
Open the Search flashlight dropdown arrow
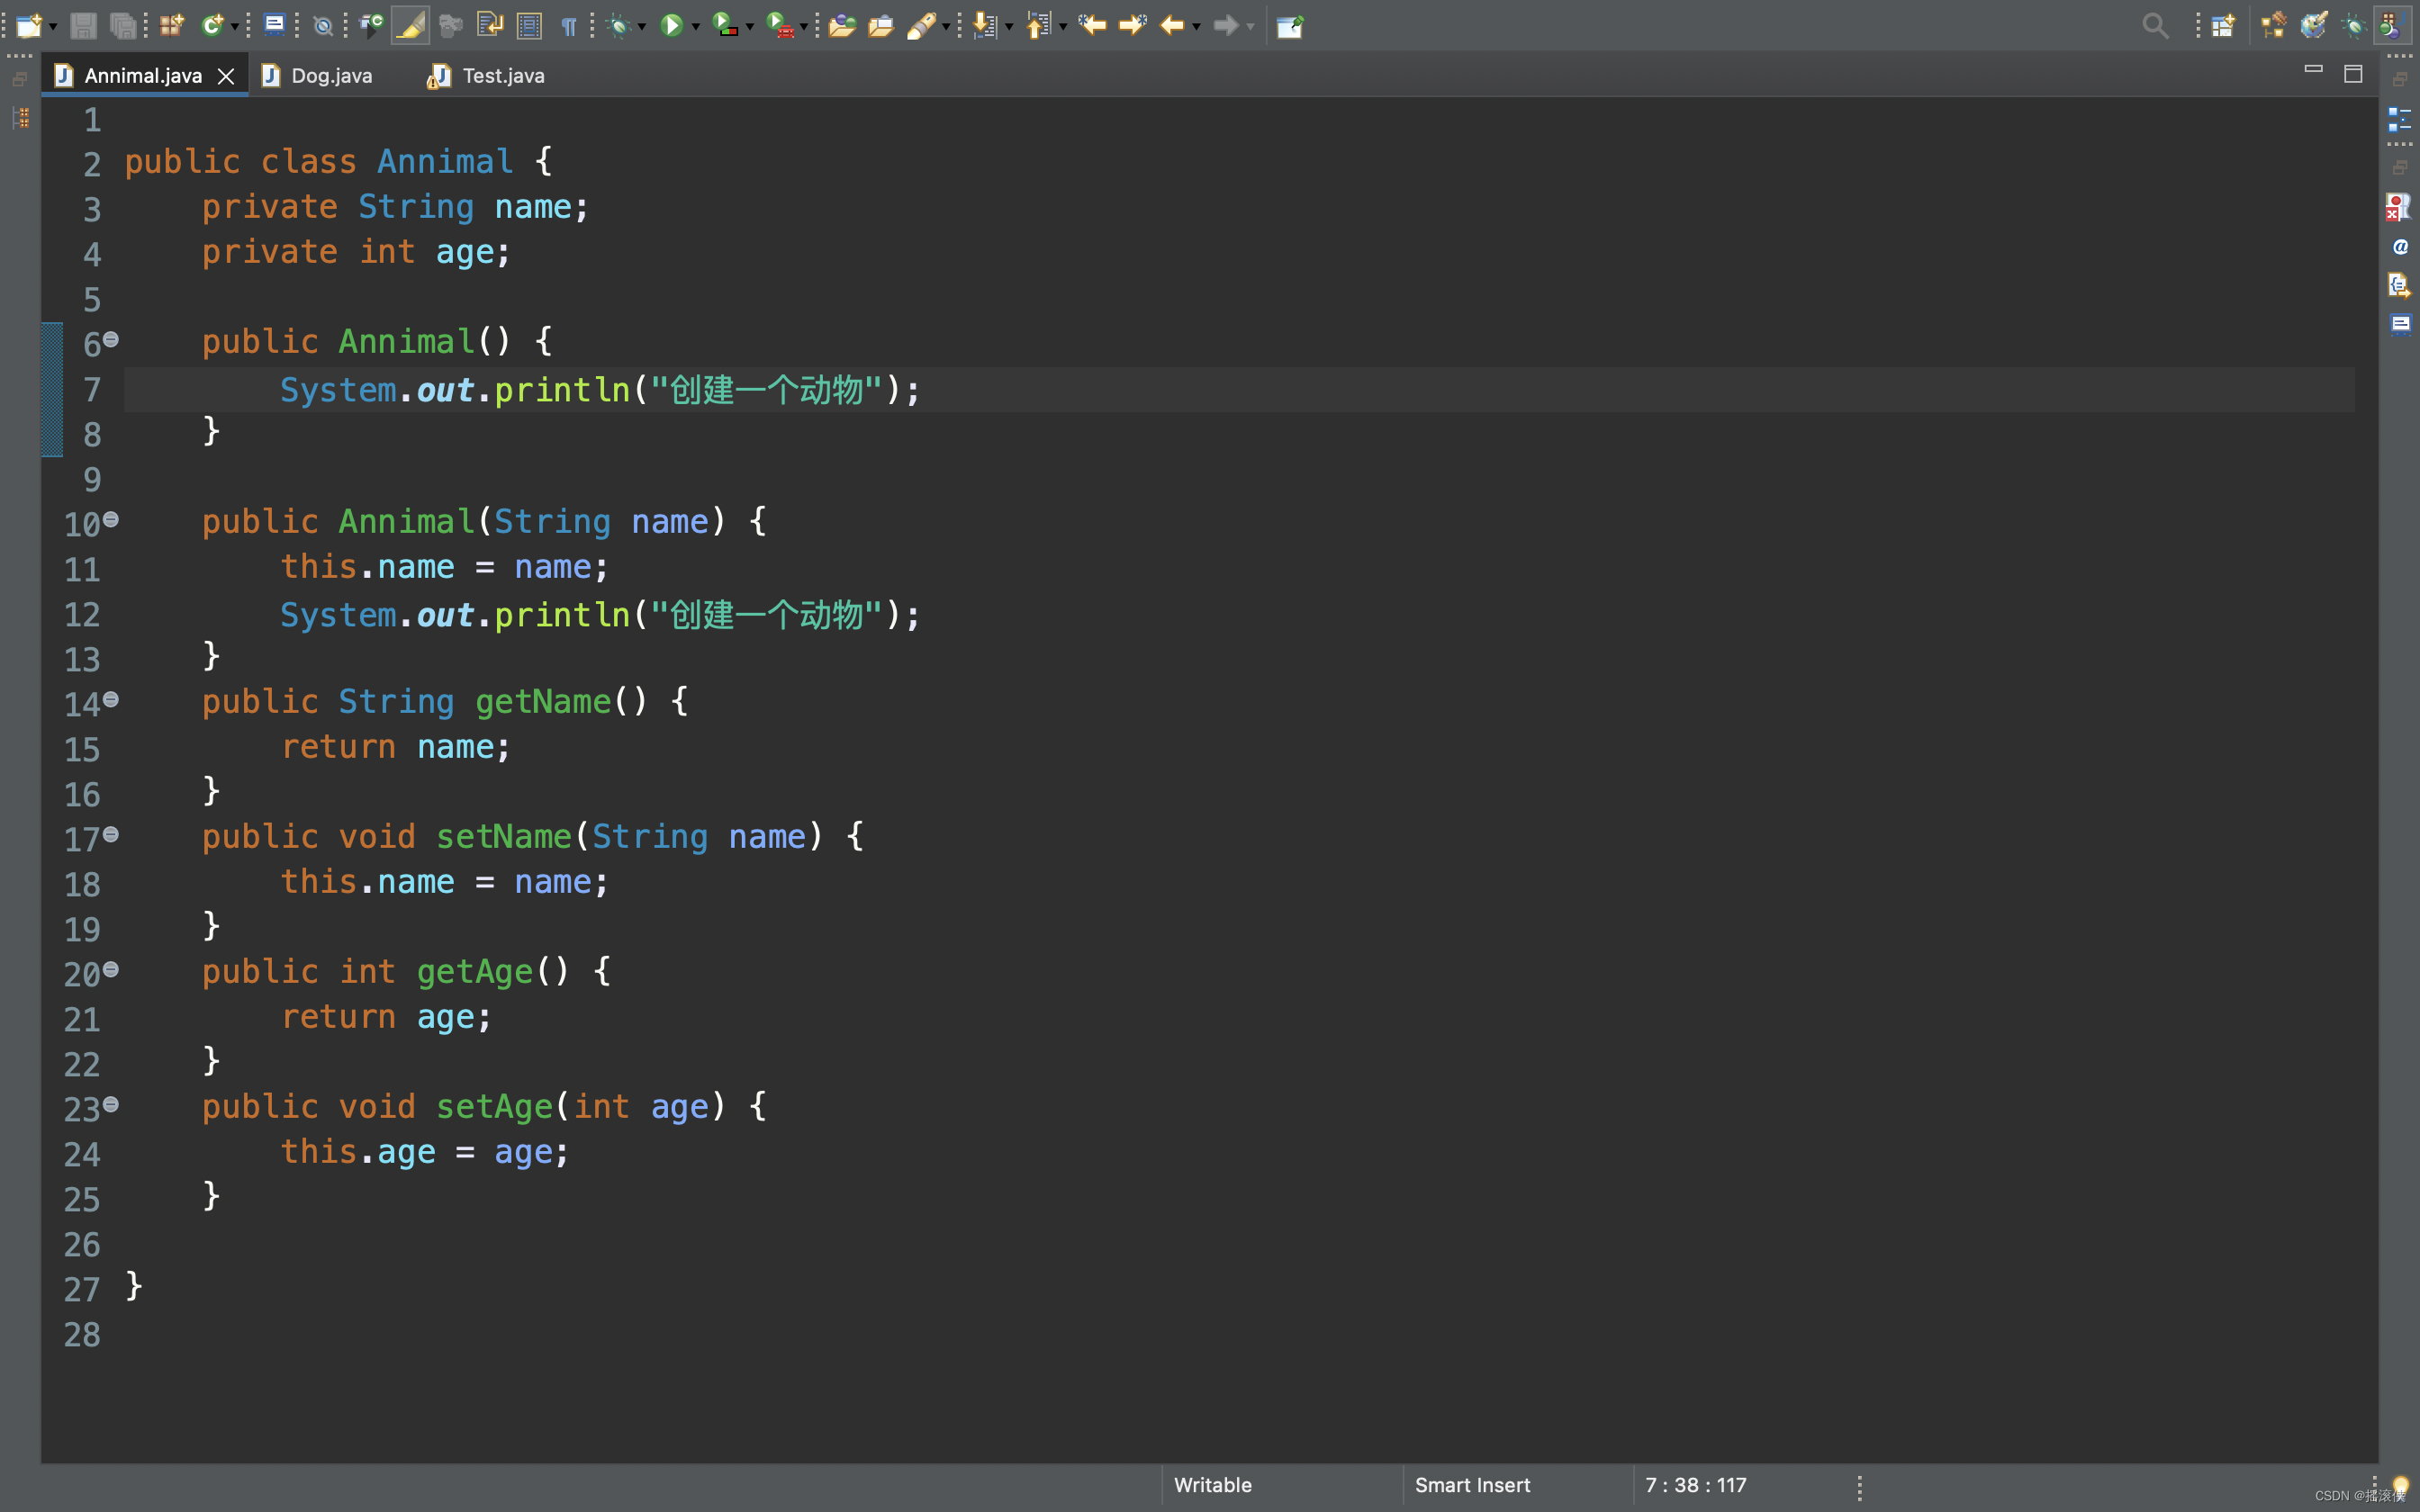tap(946, 27)
